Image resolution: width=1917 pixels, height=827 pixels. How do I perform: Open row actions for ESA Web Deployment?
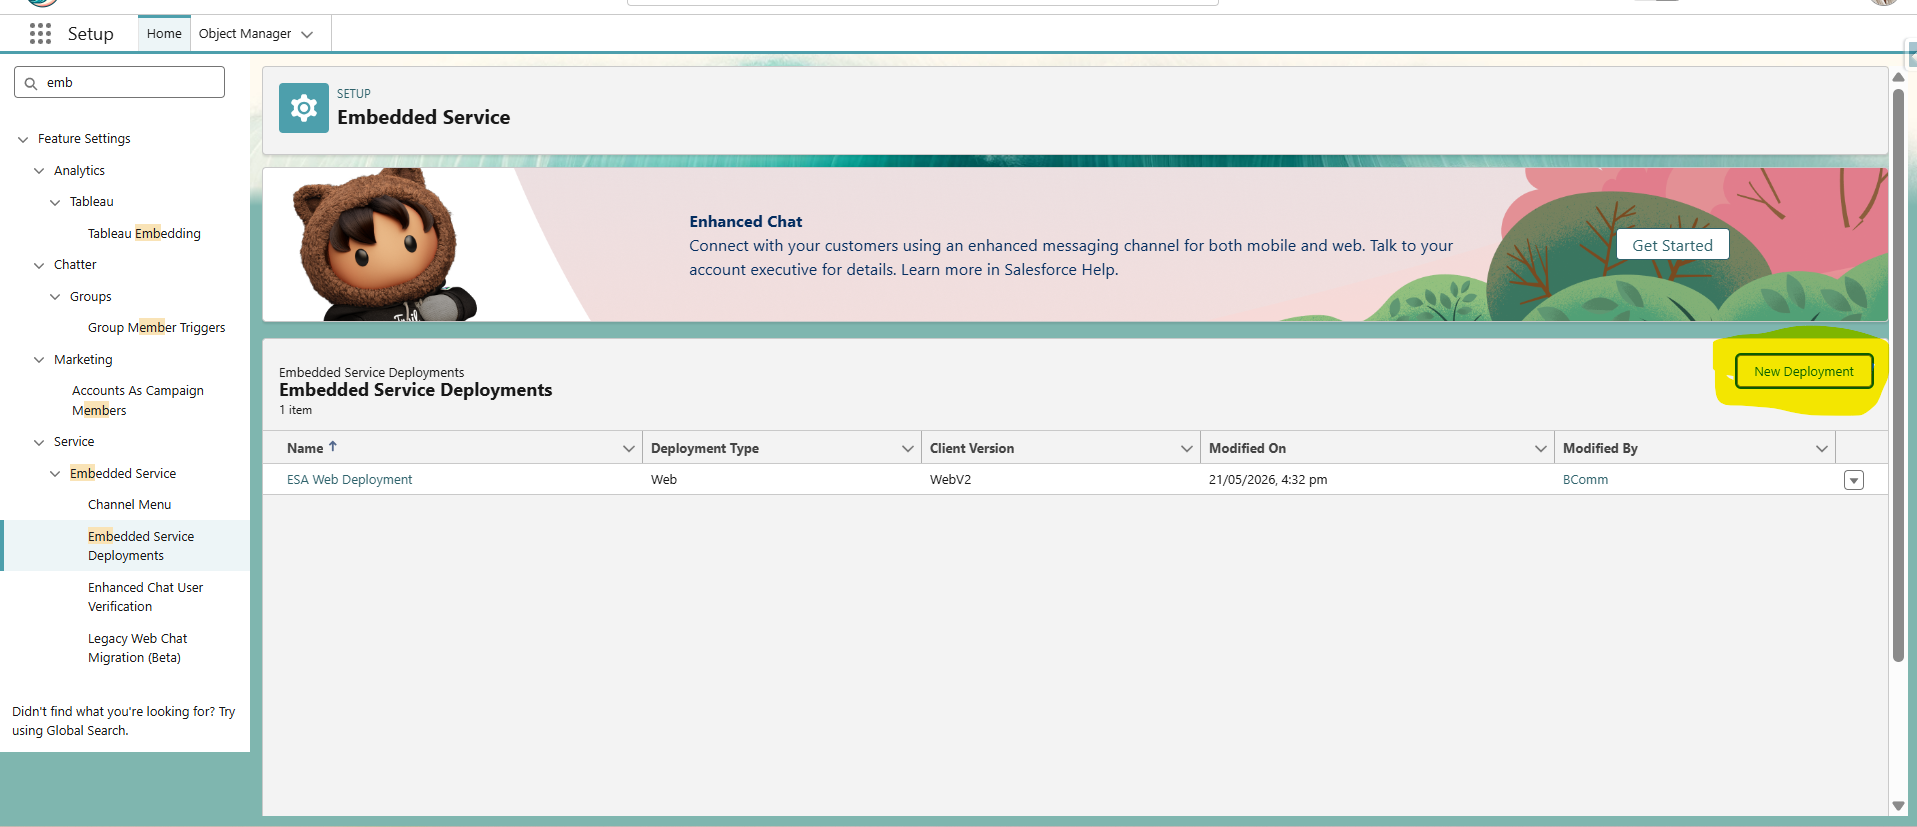1853,480
